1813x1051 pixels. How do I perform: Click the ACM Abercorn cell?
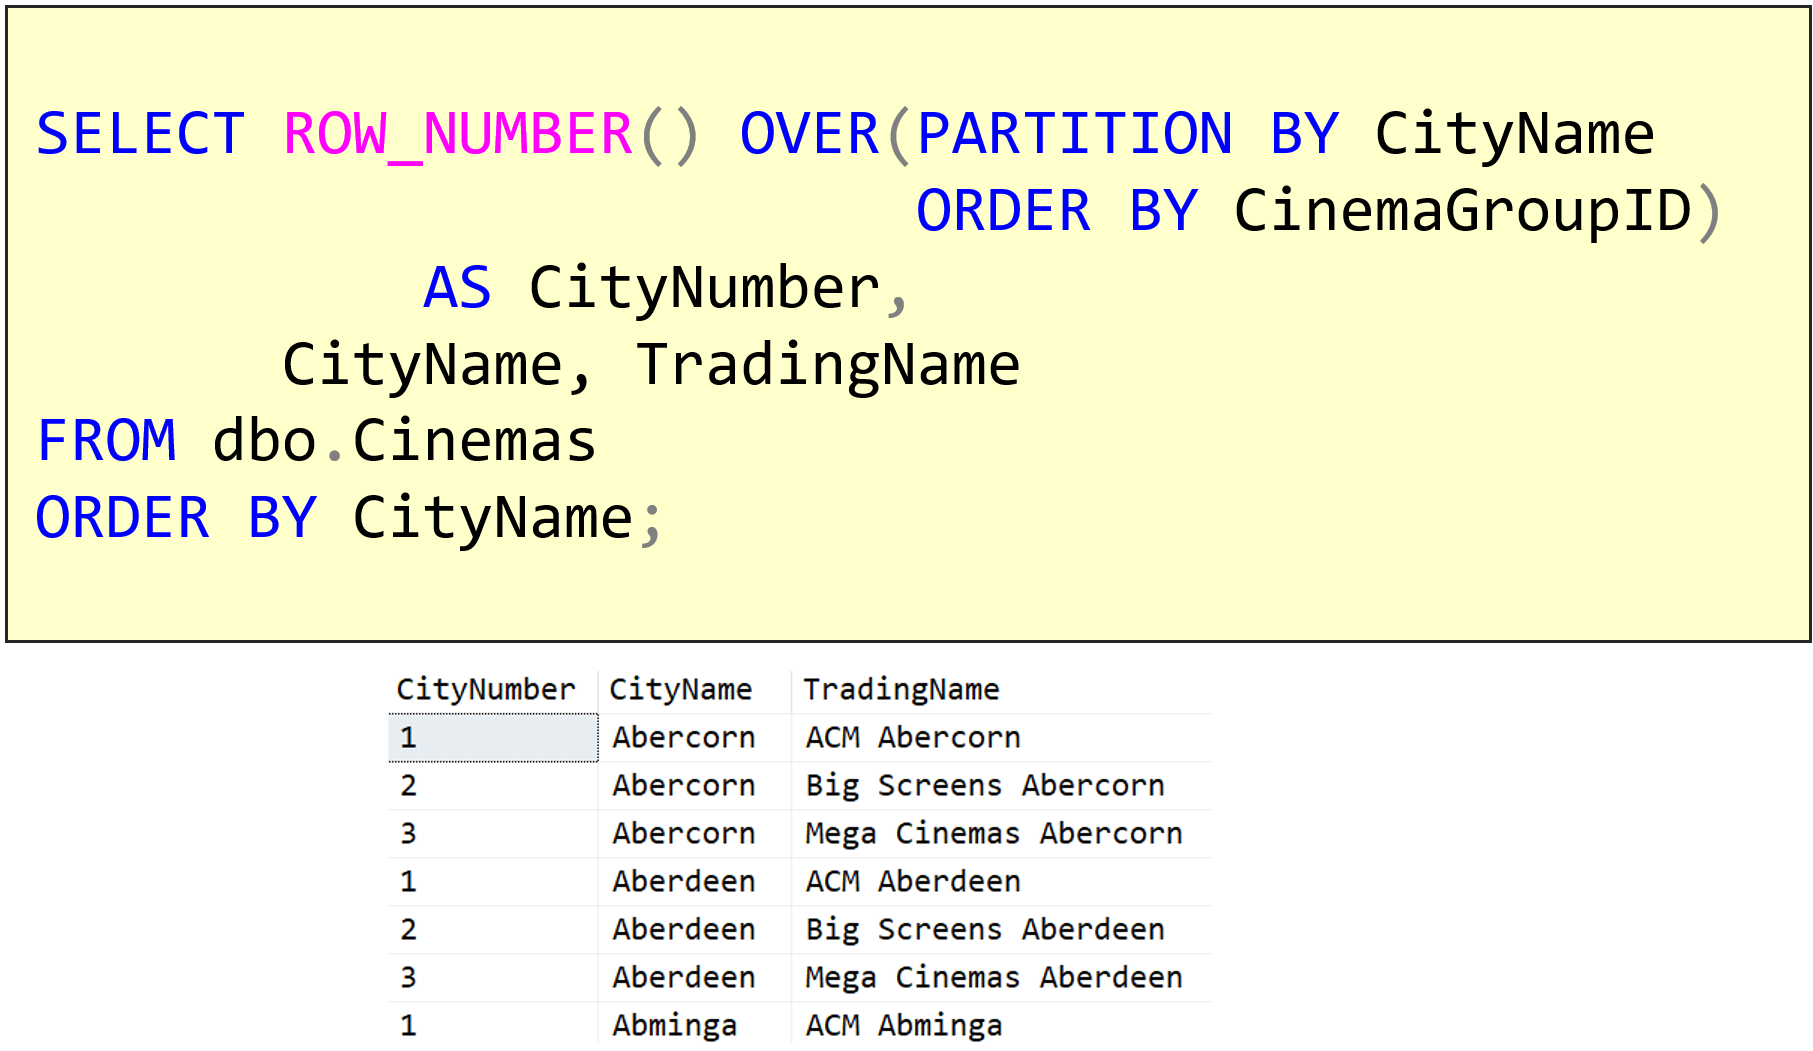click(913, 737)
